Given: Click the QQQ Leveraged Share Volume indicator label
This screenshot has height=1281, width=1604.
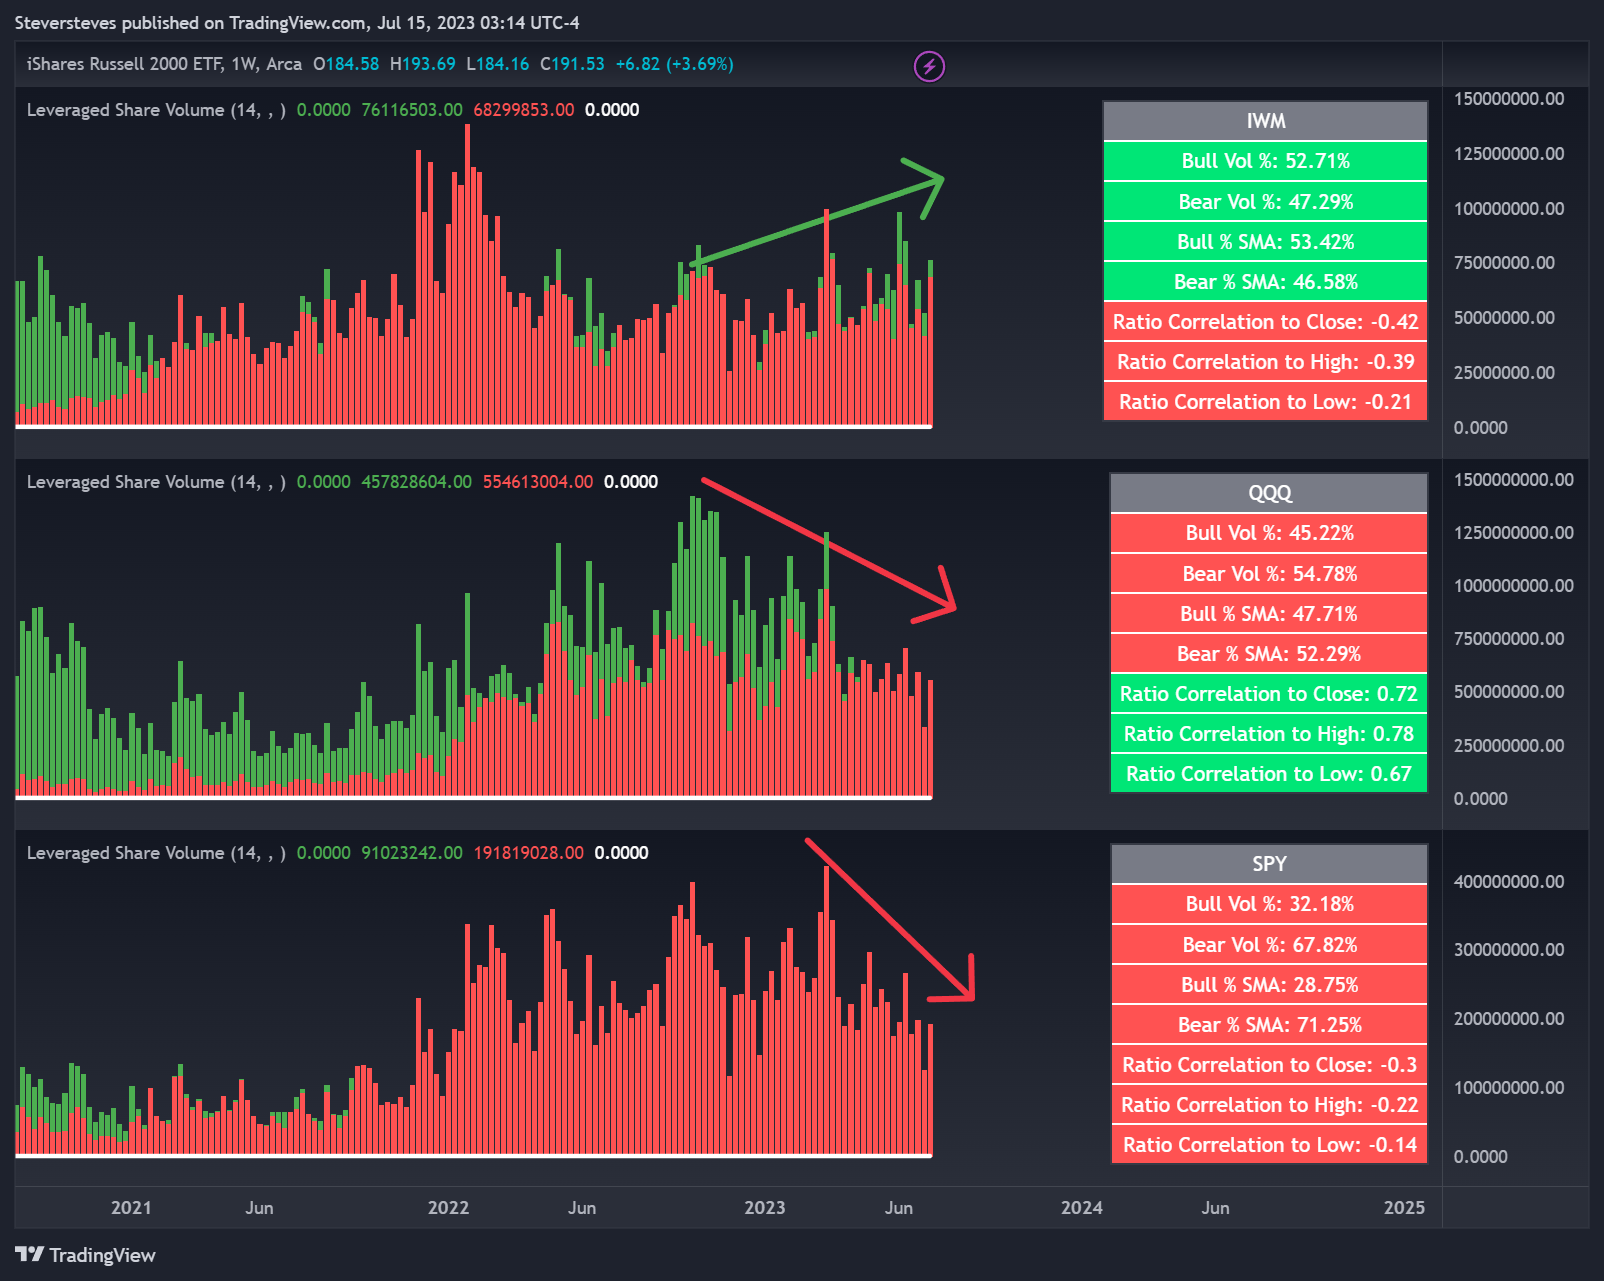Looking at the screenshot, I should (156, 482).
